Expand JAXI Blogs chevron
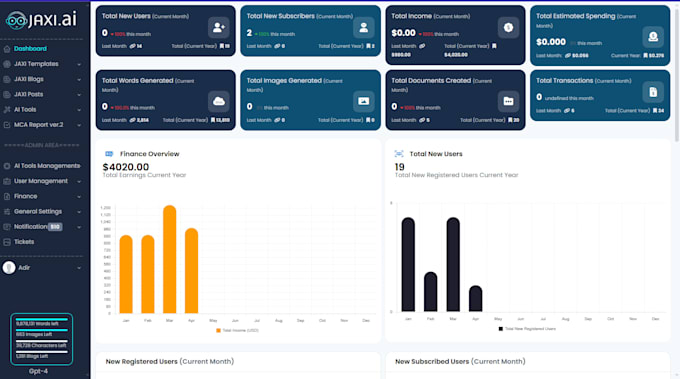This screenshot has width=680, height=379. (x=79, y=79)
